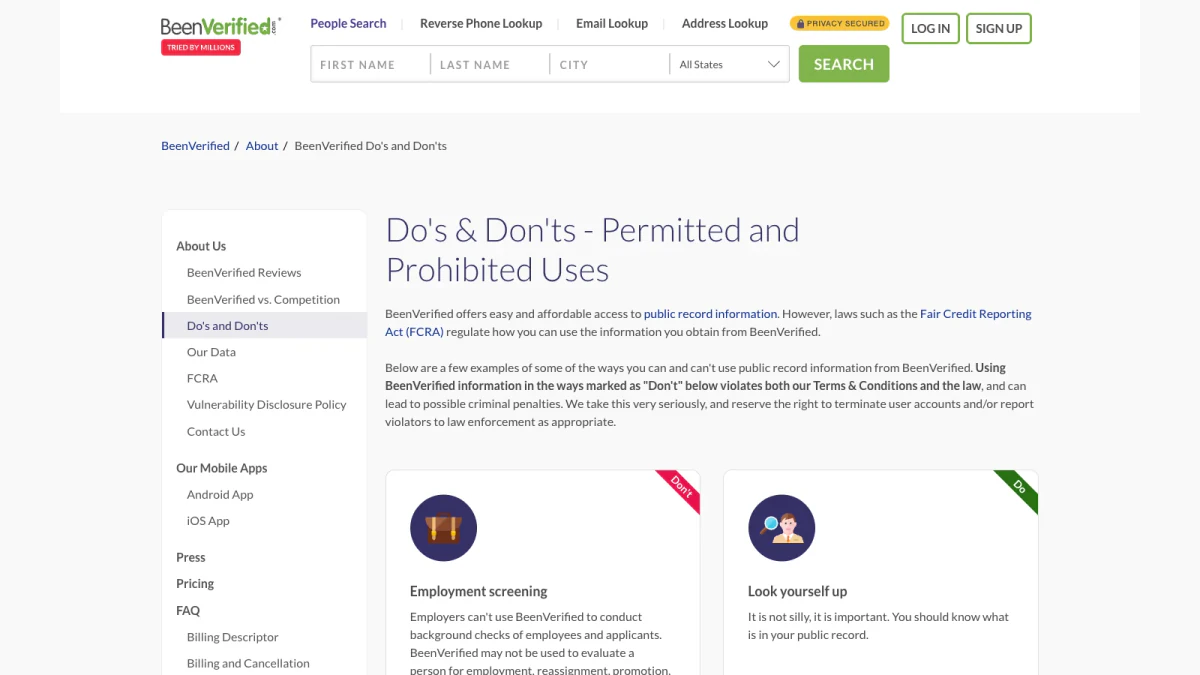Screen dimensions: 1200x675
Task: Click the briefcase Employment screening icon
Action: point(443,527)
